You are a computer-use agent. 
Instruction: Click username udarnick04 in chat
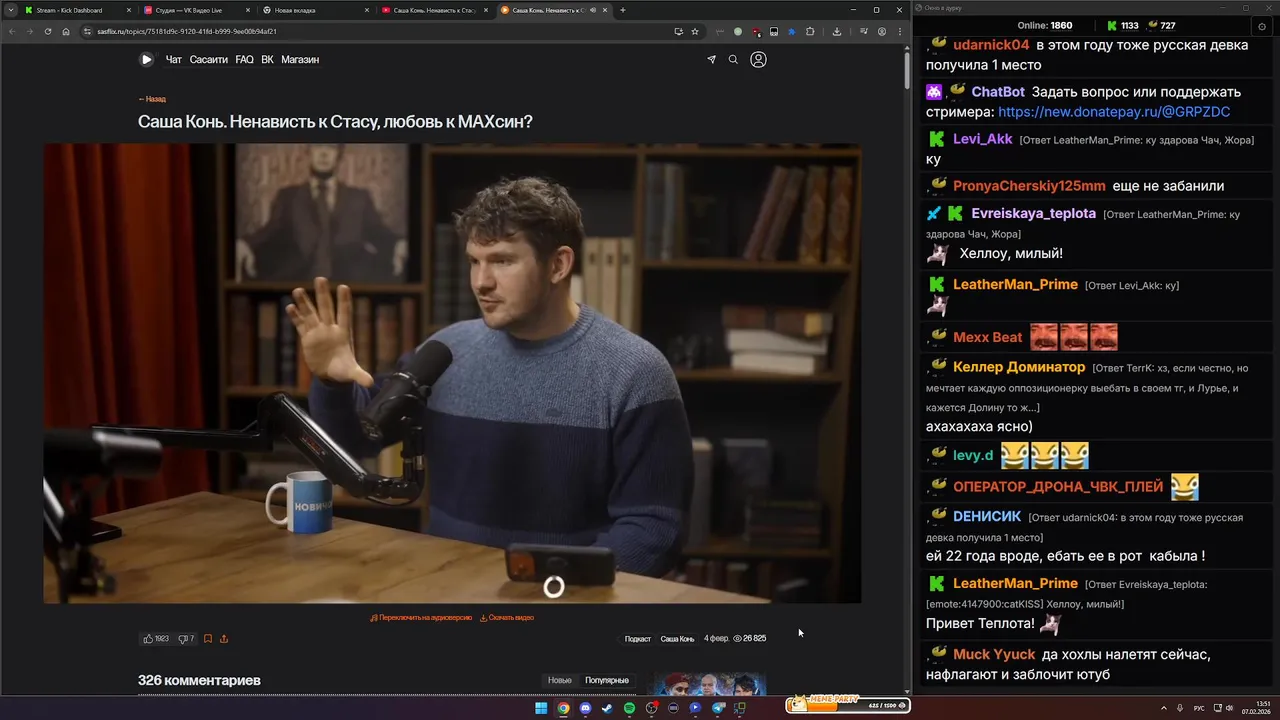(x=991, y=45)
